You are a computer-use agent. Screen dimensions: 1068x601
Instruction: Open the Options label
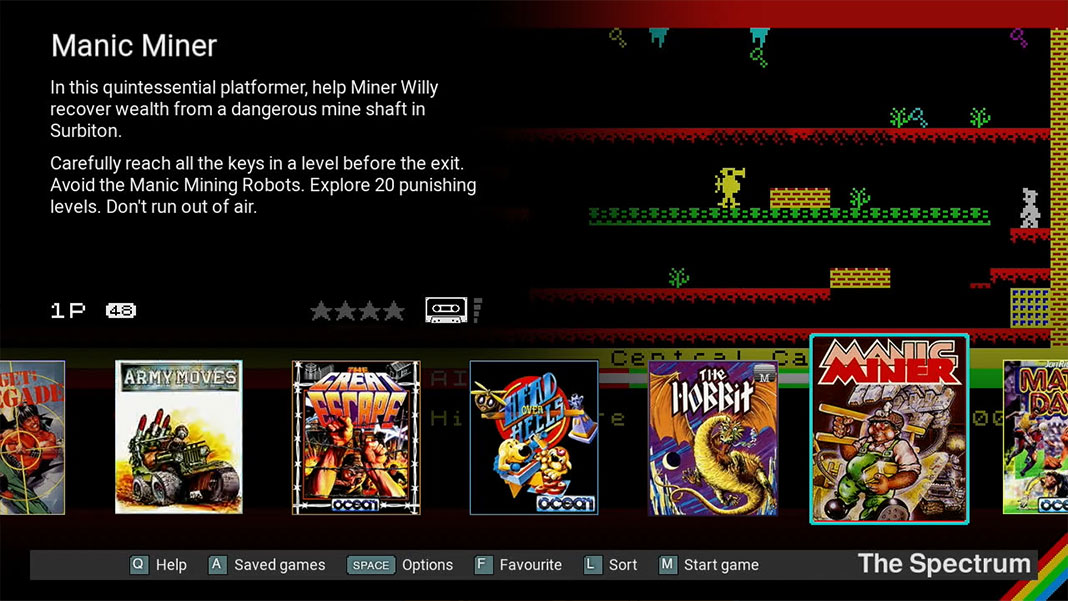pyautogui.click(x=427, y=565)
